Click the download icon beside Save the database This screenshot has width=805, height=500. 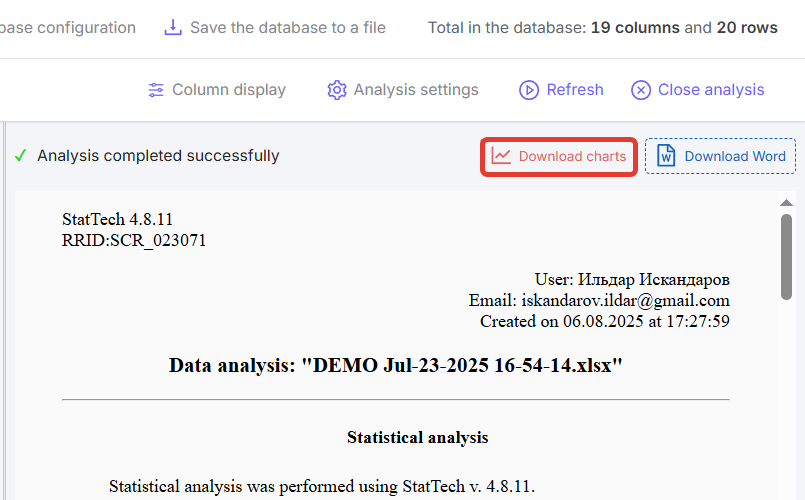173,28
